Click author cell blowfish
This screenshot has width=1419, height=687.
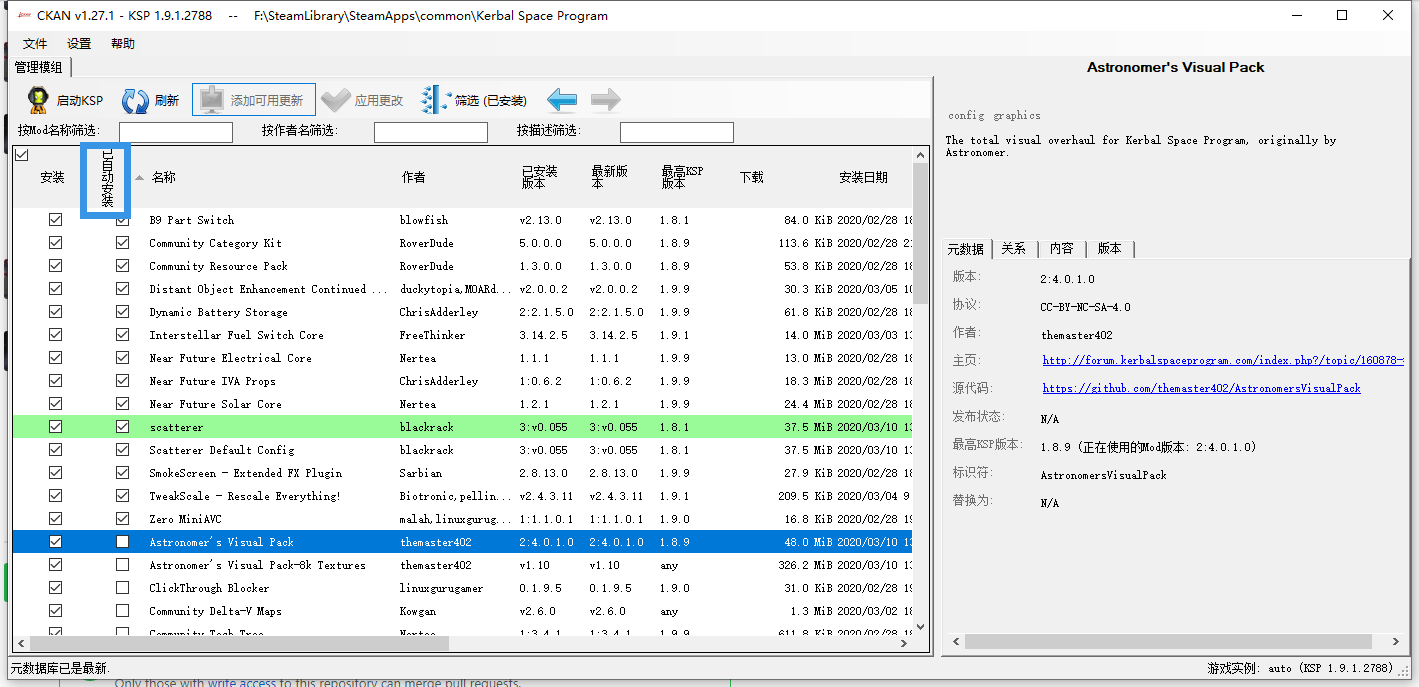pos(424,220)
